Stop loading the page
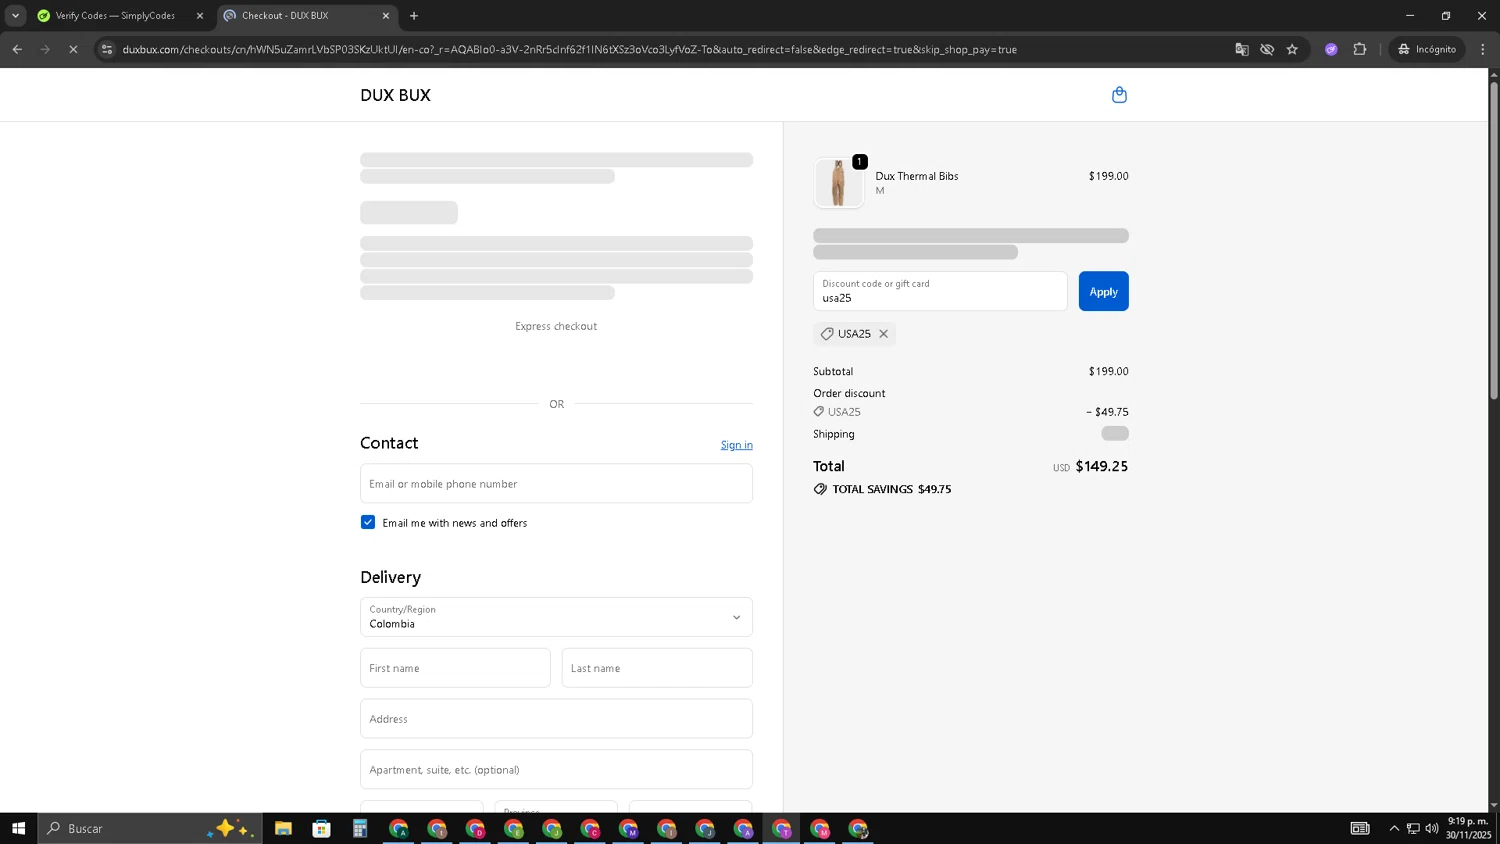This screenshot has width=1500, height=844. pos(73,49)
